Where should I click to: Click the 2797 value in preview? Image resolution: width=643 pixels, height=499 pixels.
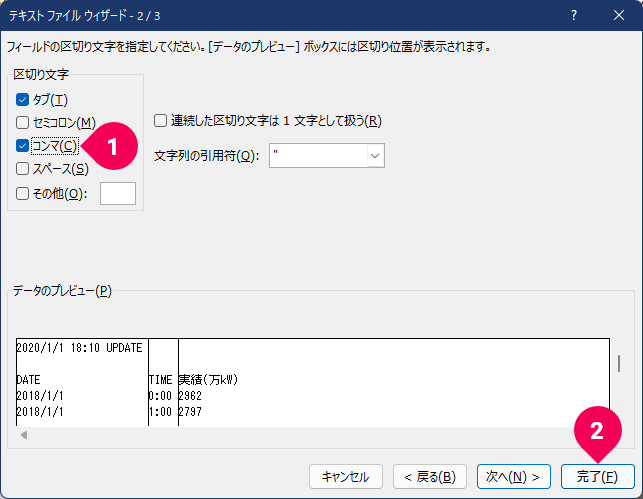190,412
